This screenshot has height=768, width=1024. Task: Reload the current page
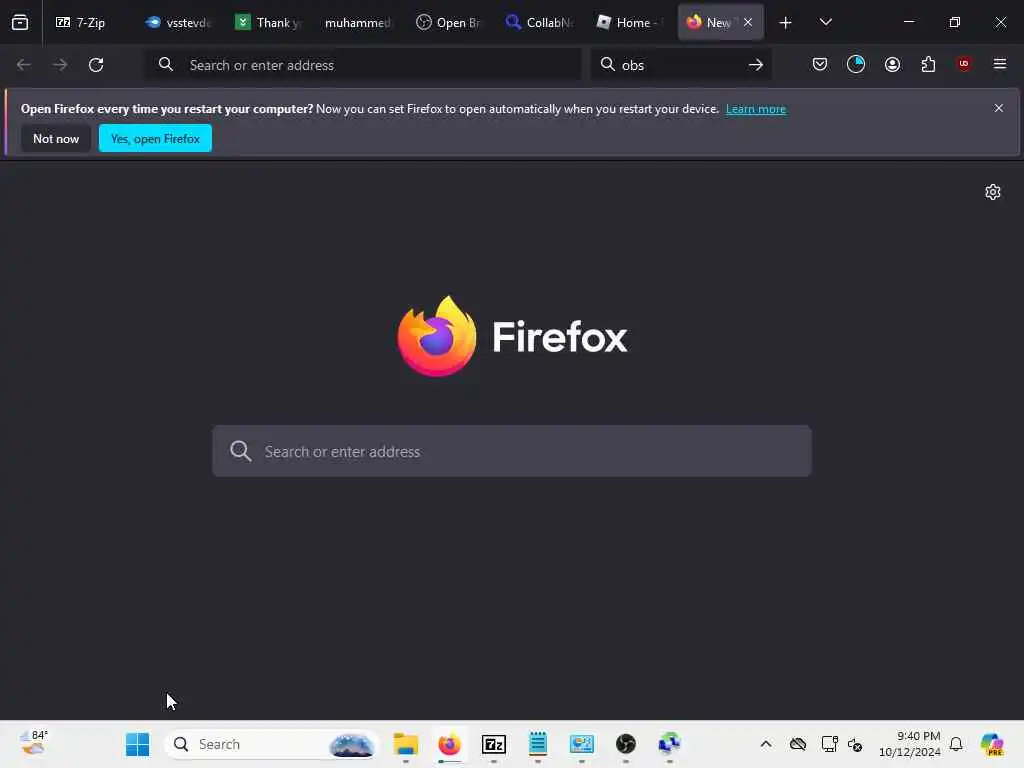click(96, 65)
